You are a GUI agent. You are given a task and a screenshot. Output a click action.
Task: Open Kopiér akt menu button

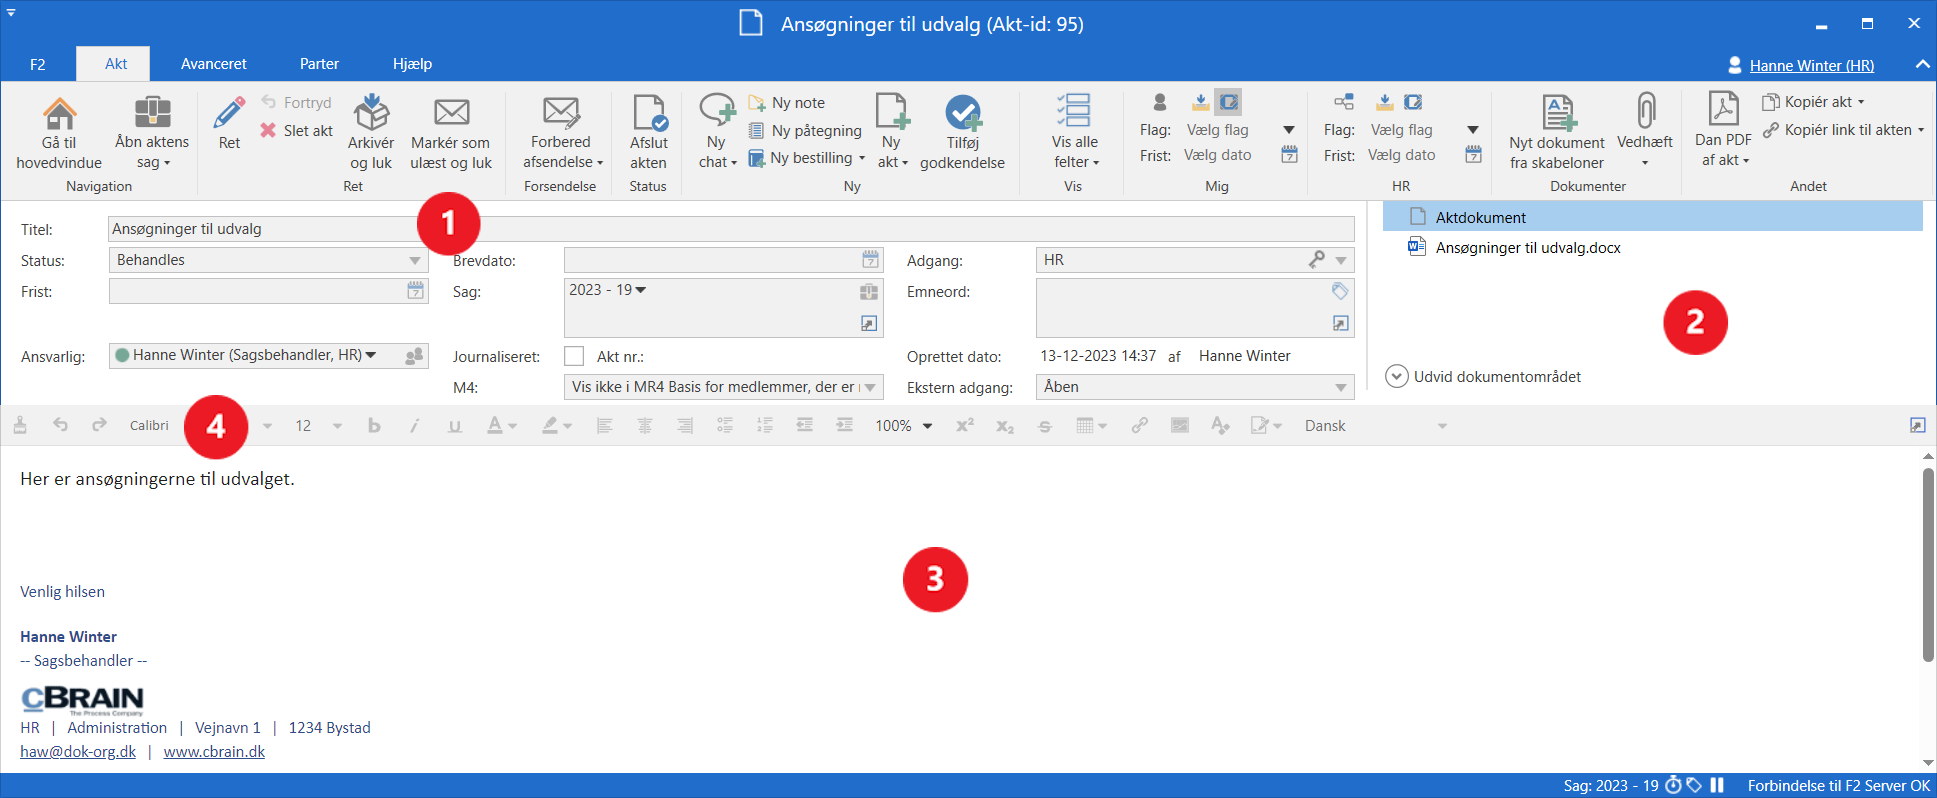pos(1814,102)
